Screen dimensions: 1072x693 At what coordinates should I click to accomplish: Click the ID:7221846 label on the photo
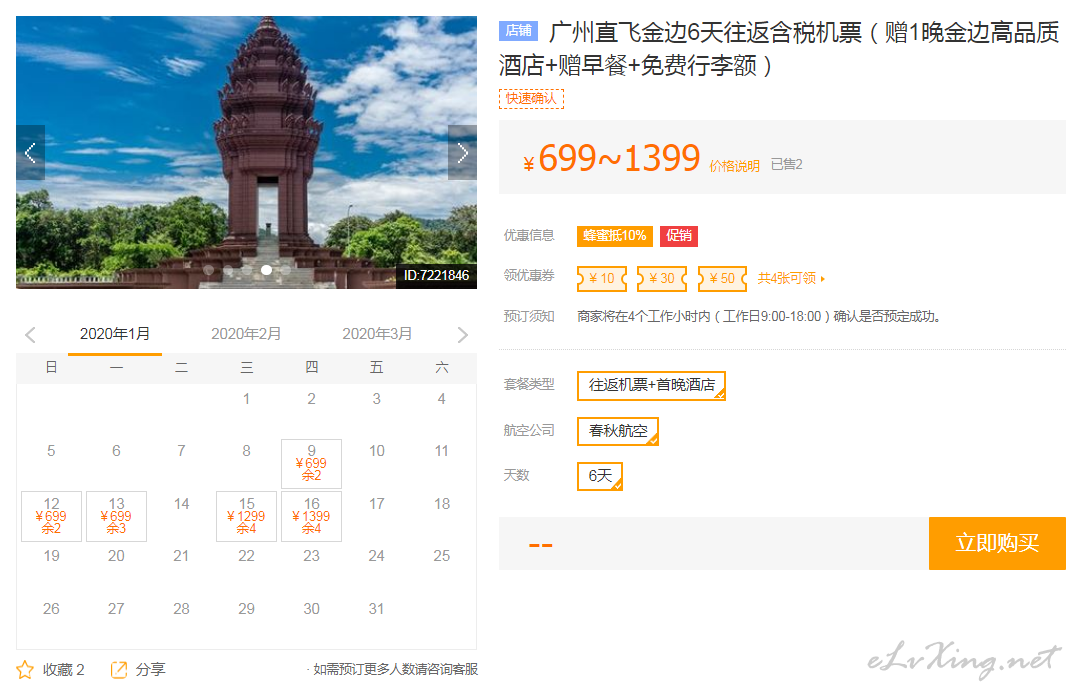click(436, 275)
